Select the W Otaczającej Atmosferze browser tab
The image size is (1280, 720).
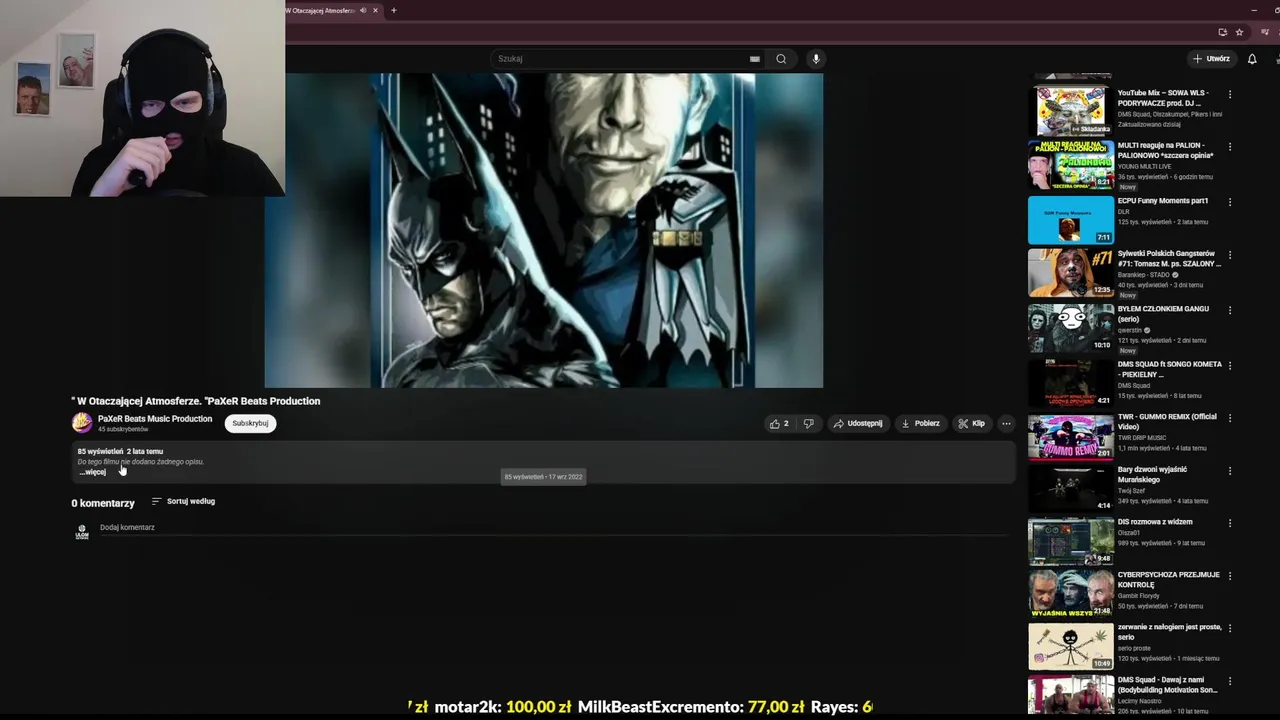click(321, 10)
